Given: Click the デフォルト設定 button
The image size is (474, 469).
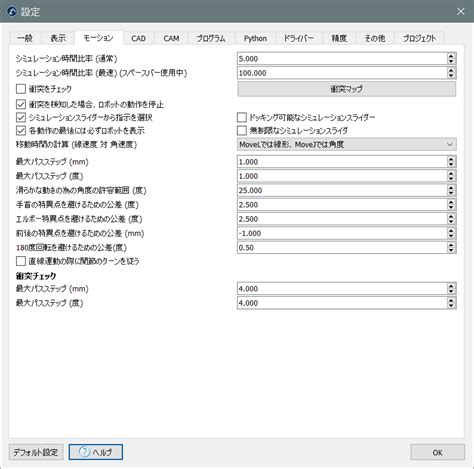Looking at the screenshot, I should point(36,452).
